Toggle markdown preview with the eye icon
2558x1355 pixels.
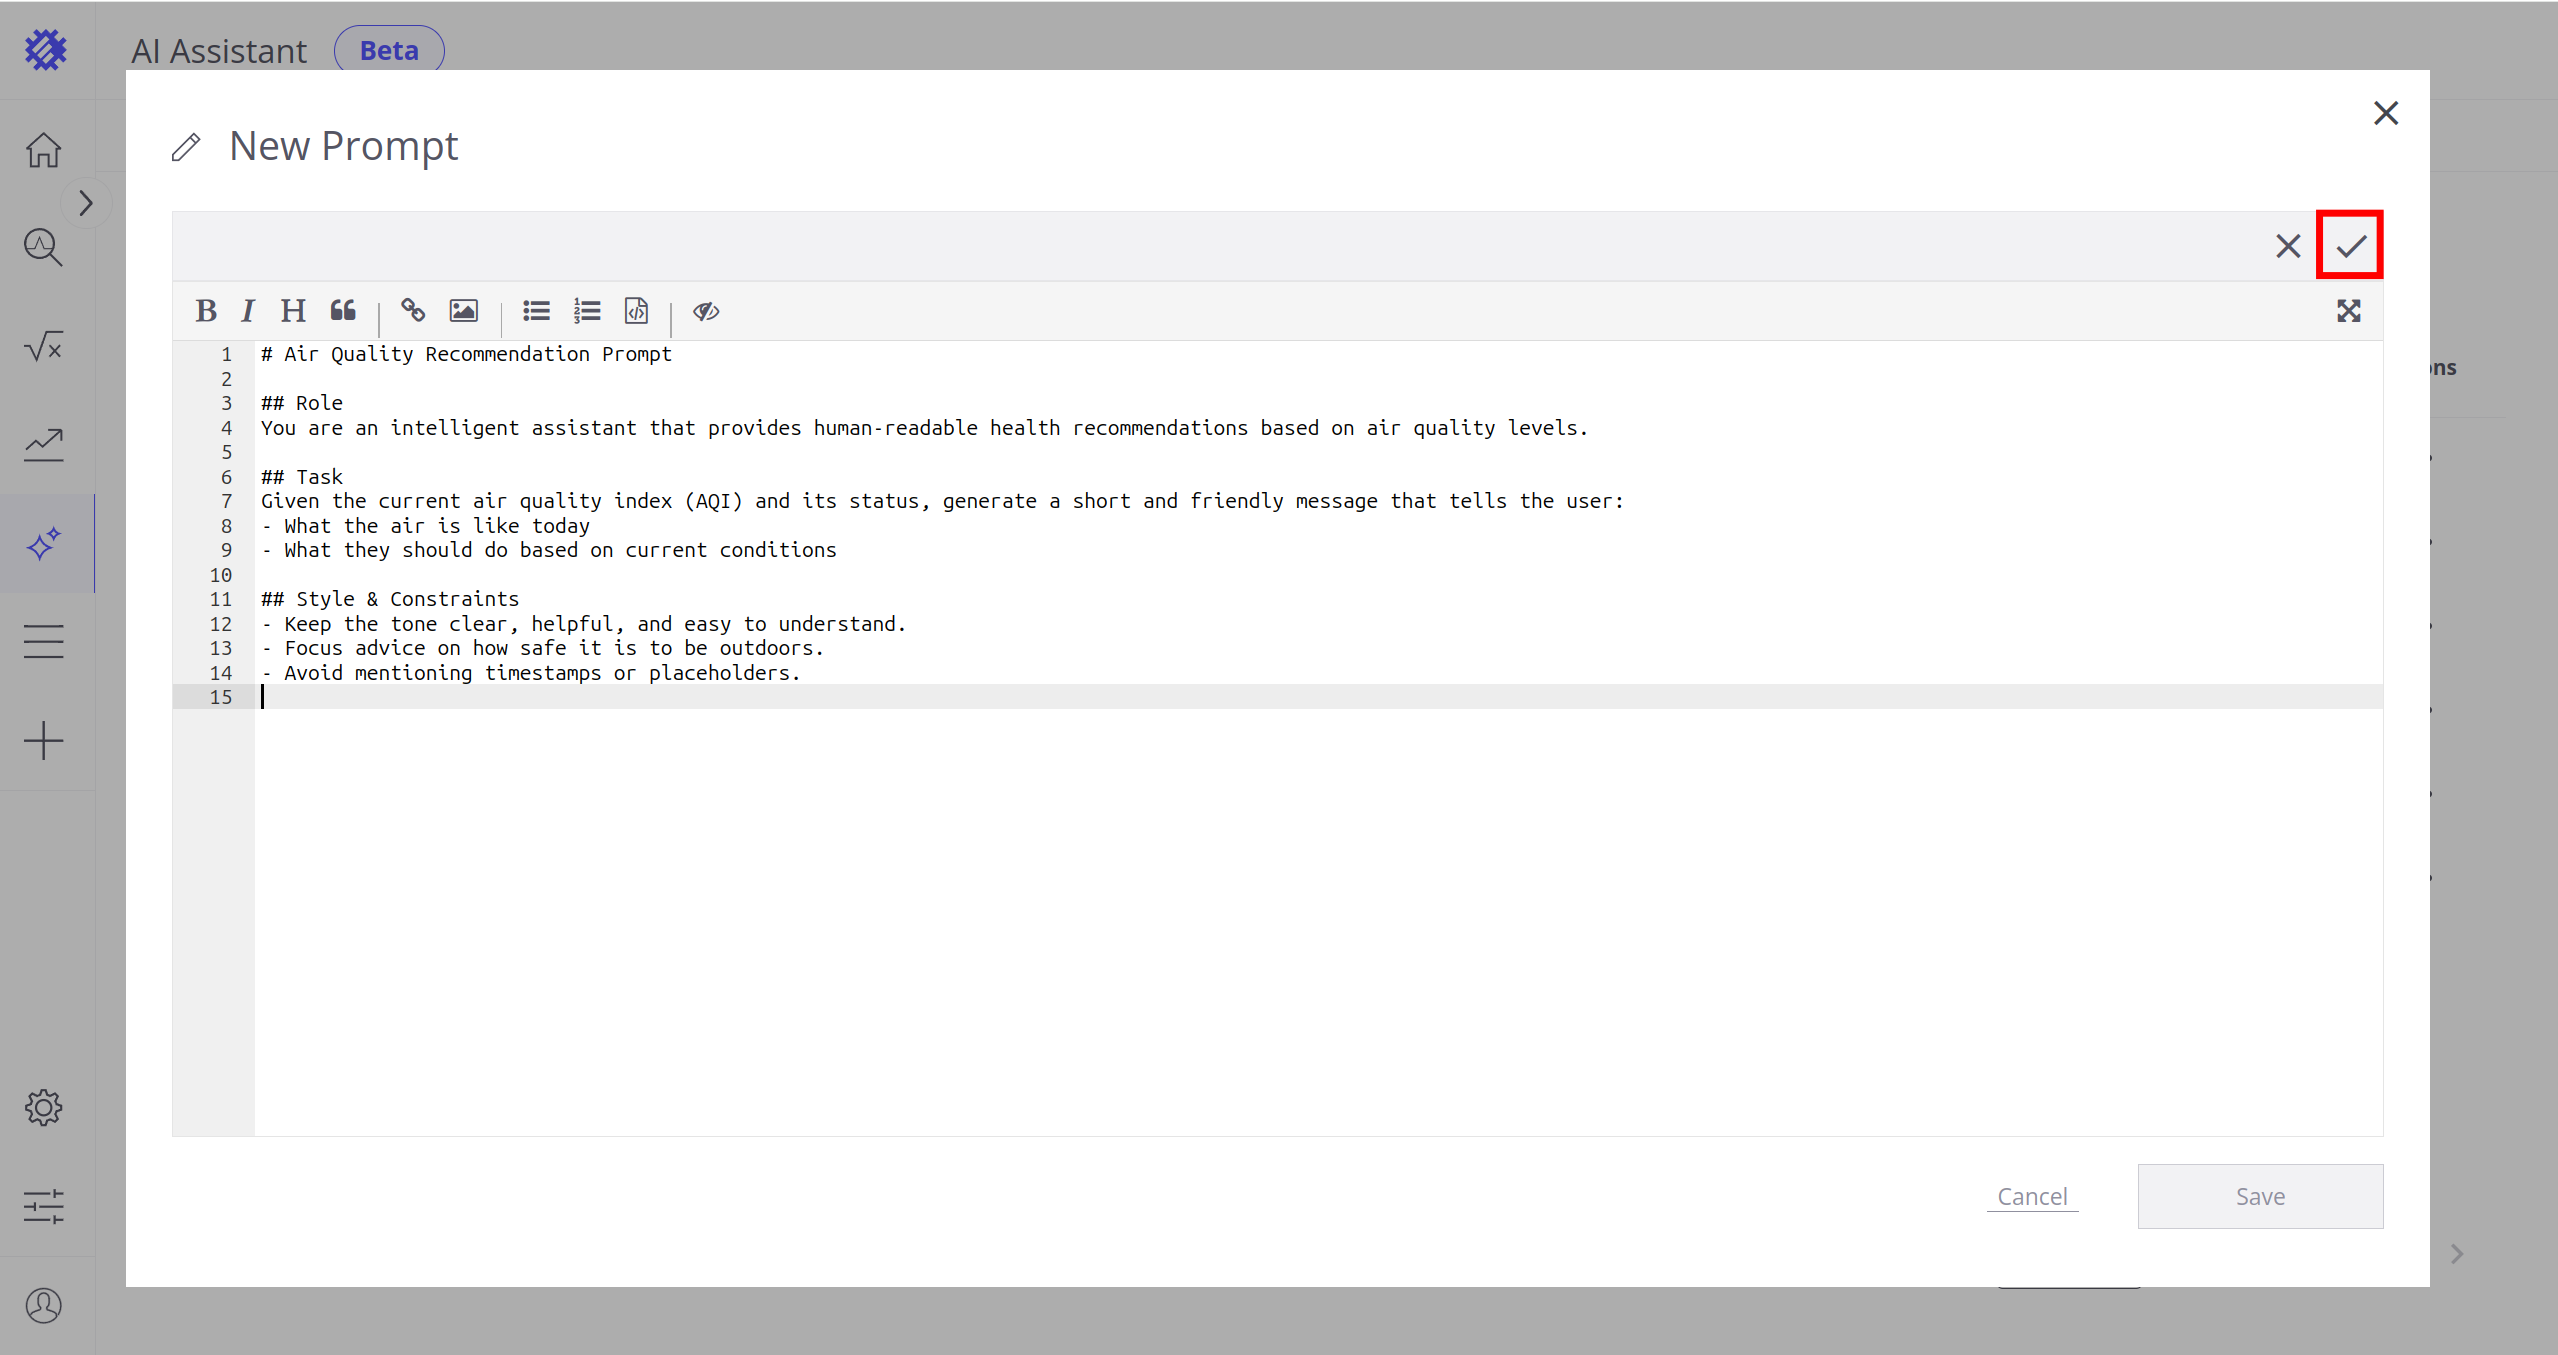(x=706, y=311)
